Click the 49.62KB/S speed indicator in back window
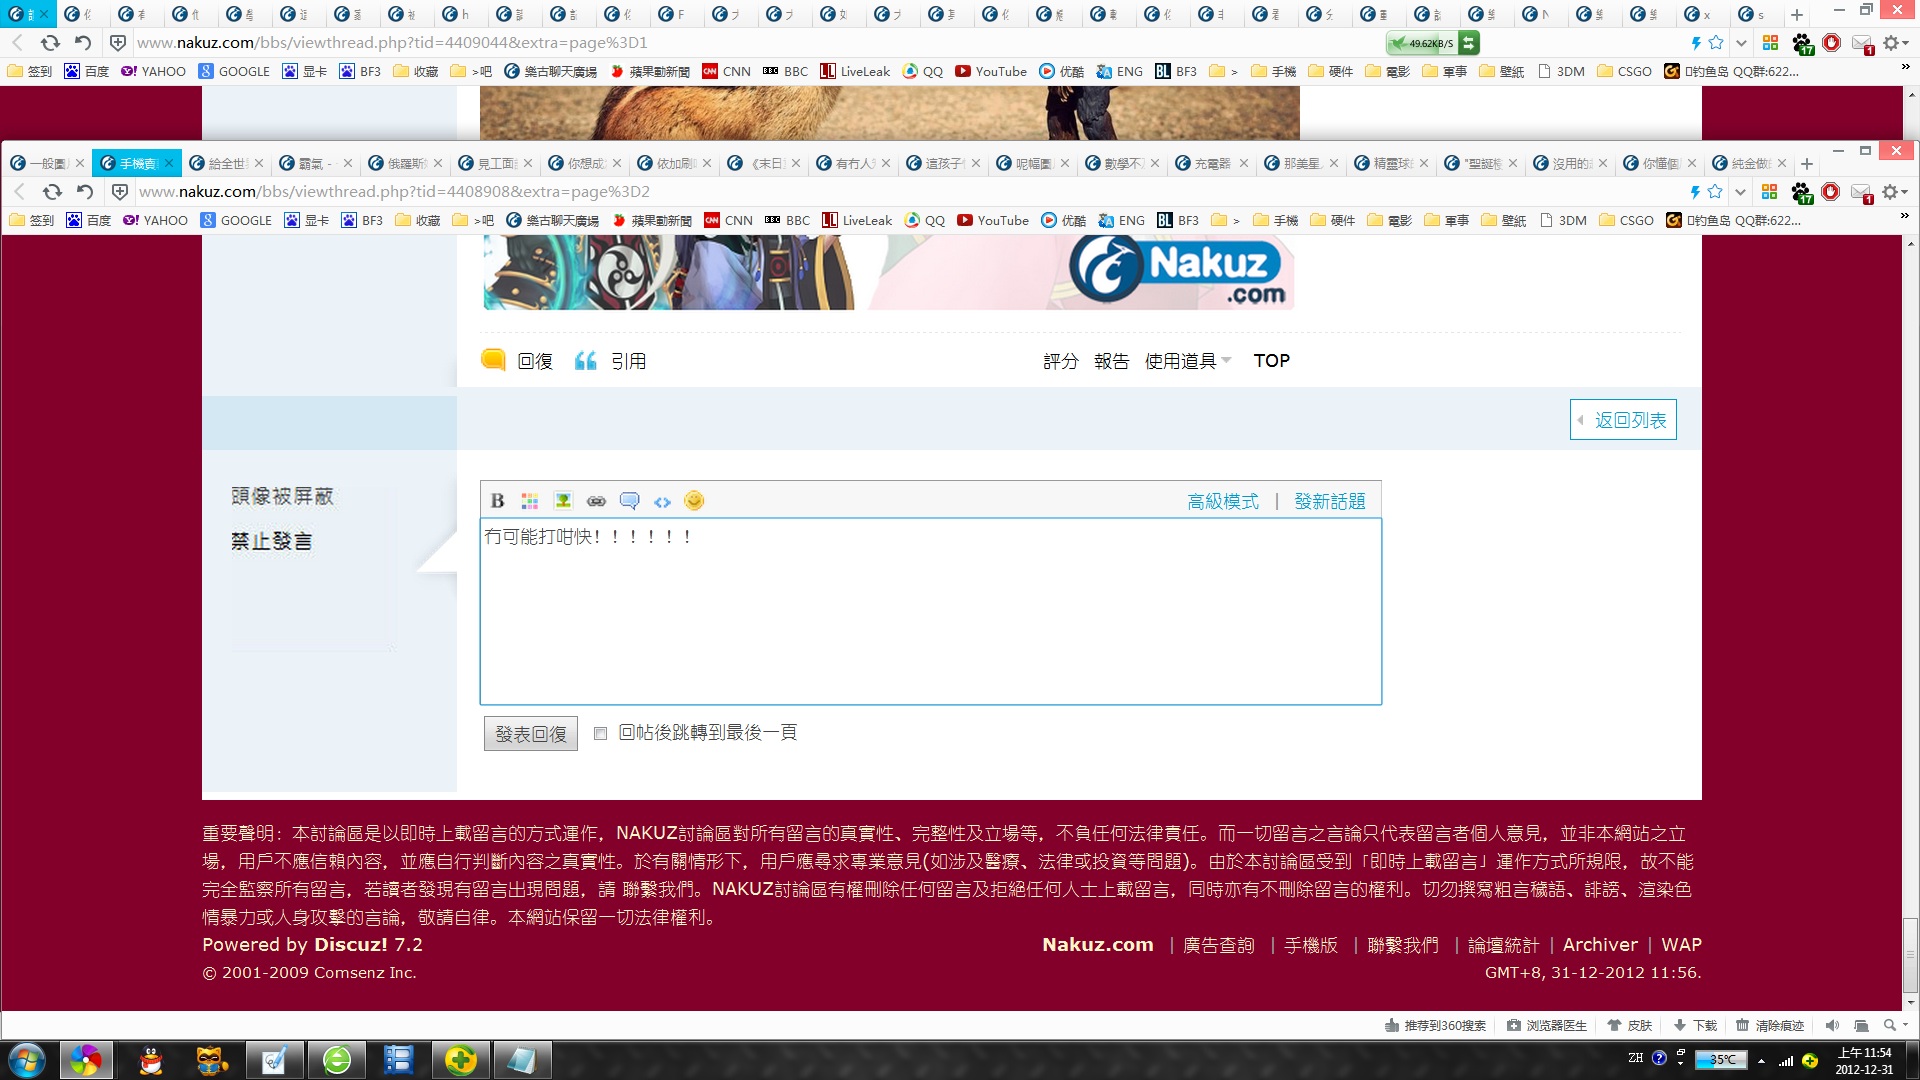 1431,43
